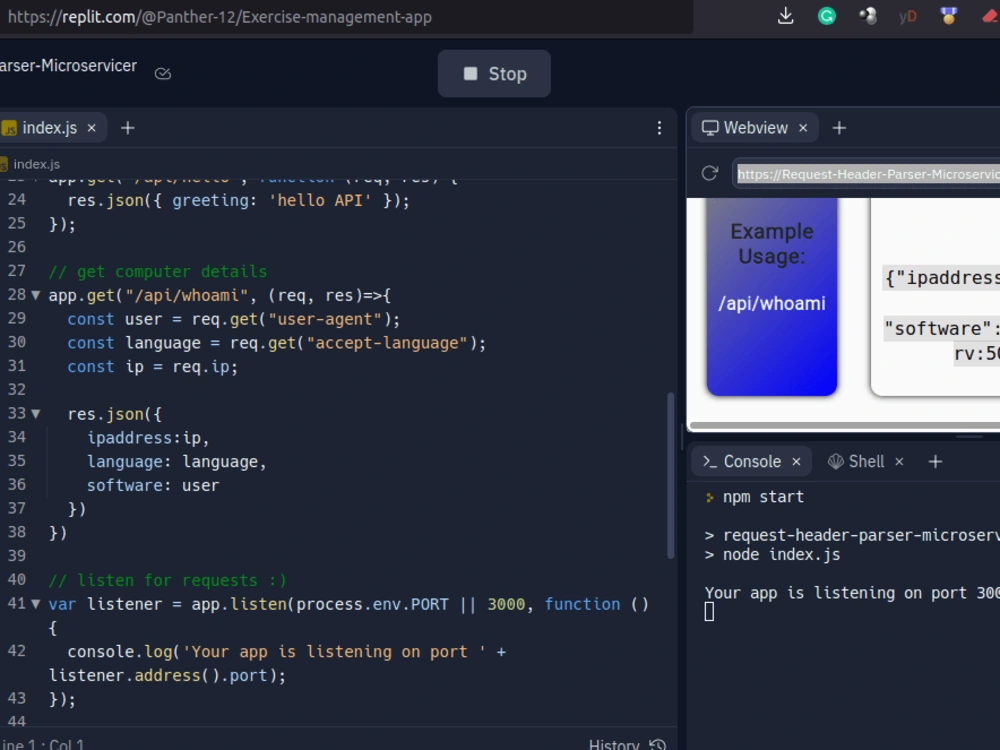
Task: Click the webview URL address field
Action: 867,174
